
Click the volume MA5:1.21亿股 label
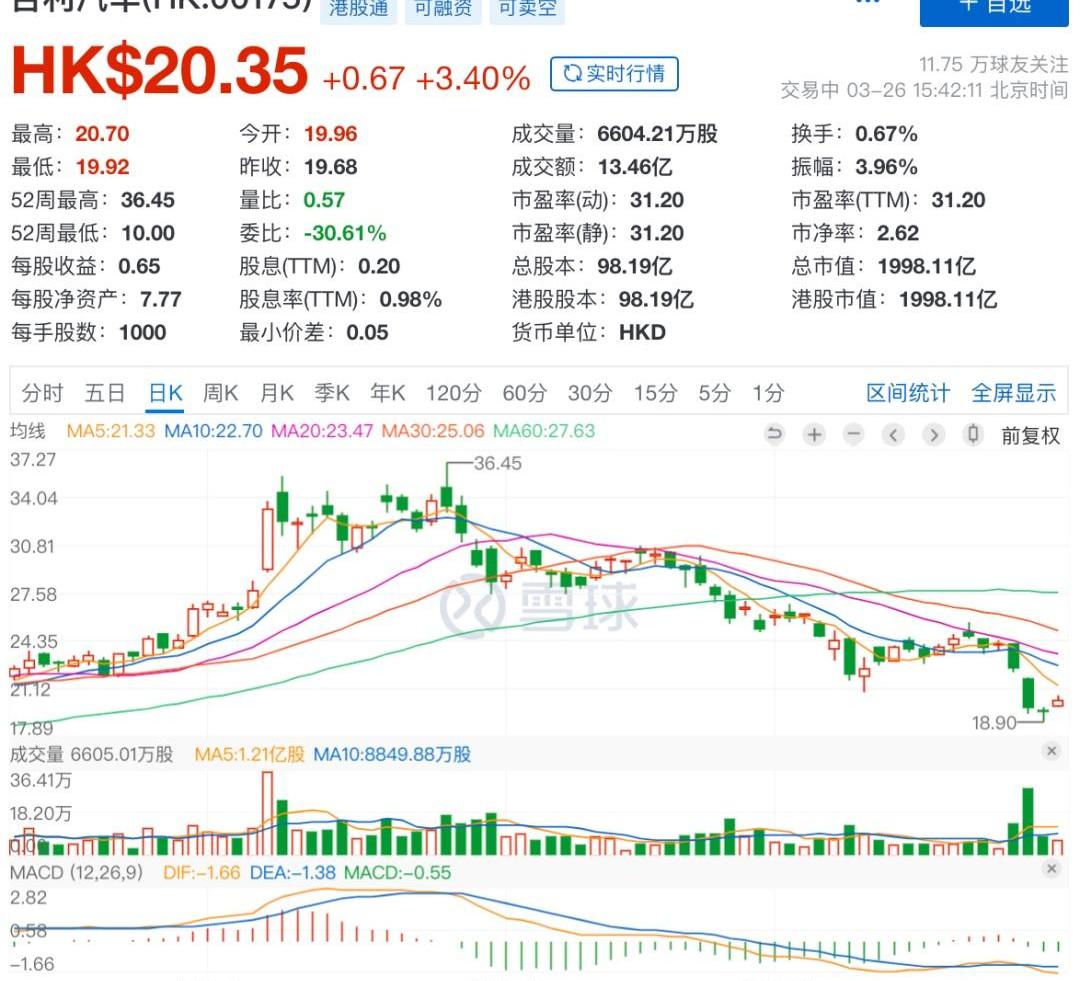249,754
